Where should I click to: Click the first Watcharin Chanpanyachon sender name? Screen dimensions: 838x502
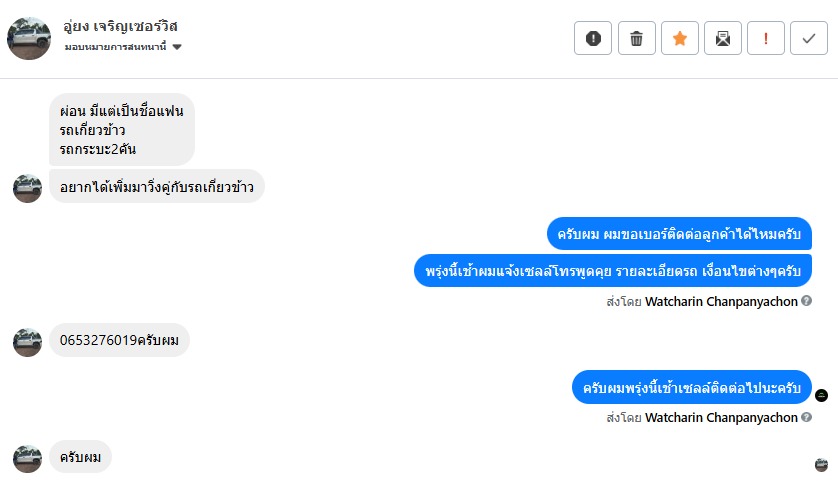(721, 300)
